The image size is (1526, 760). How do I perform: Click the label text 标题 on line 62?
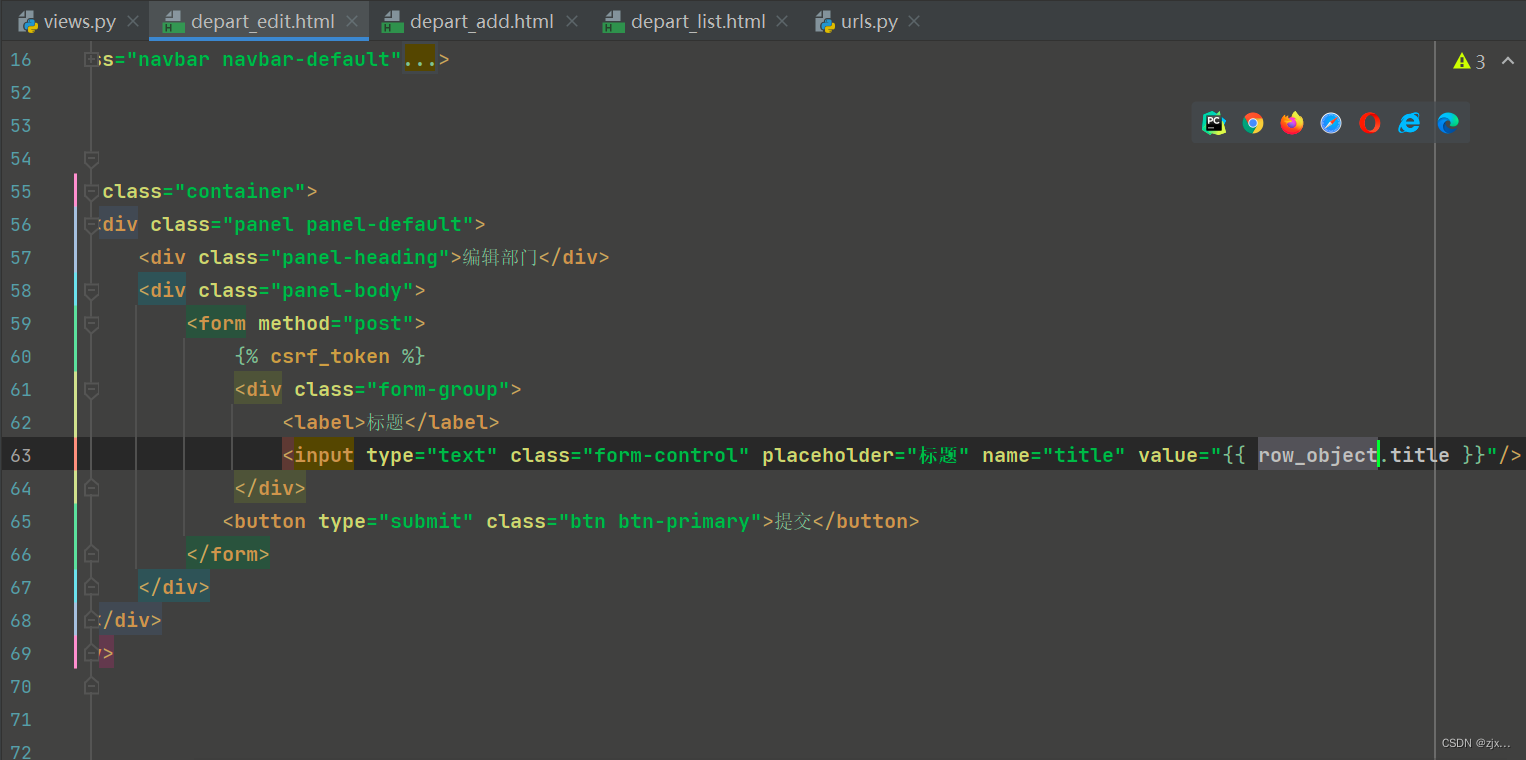pyautogui.click(x=385, y=422)
